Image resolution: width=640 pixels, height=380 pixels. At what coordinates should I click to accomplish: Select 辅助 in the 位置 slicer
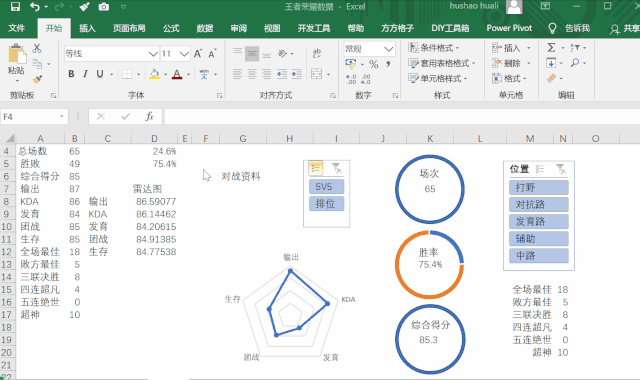(x=539, y=239)
